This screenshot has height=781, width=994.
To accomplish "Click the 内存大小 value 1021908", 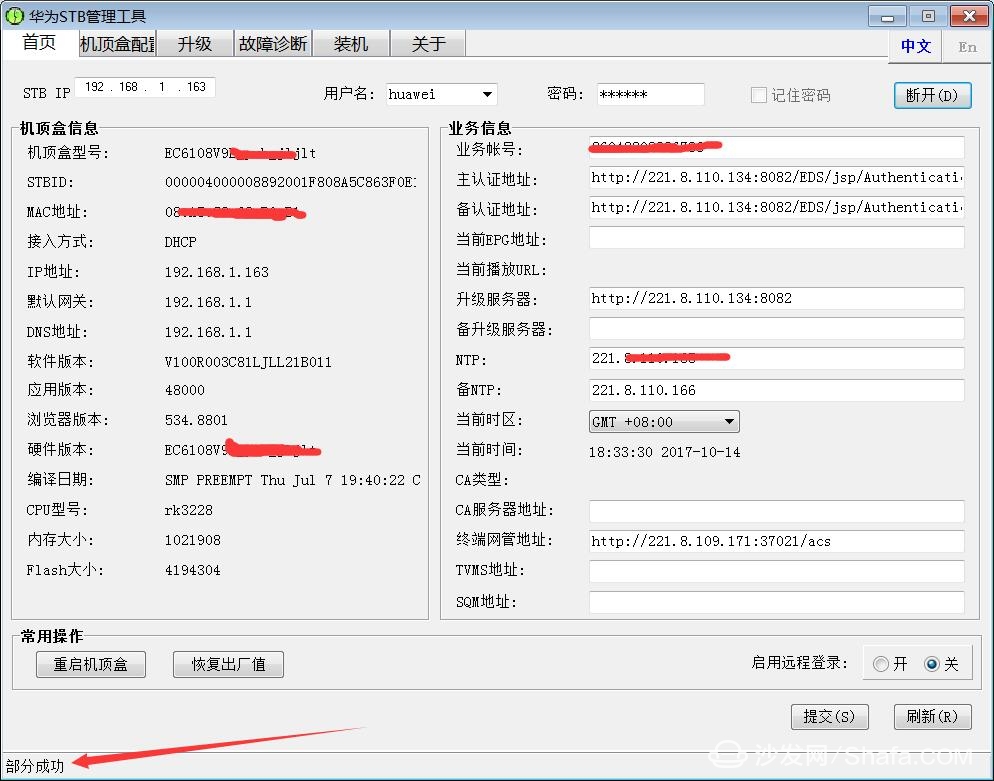I will pos(193,540).
